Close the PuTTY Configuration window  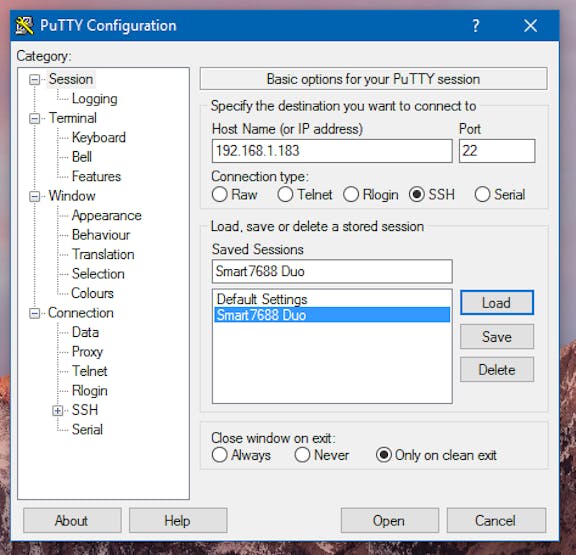[x=530, y=26]
